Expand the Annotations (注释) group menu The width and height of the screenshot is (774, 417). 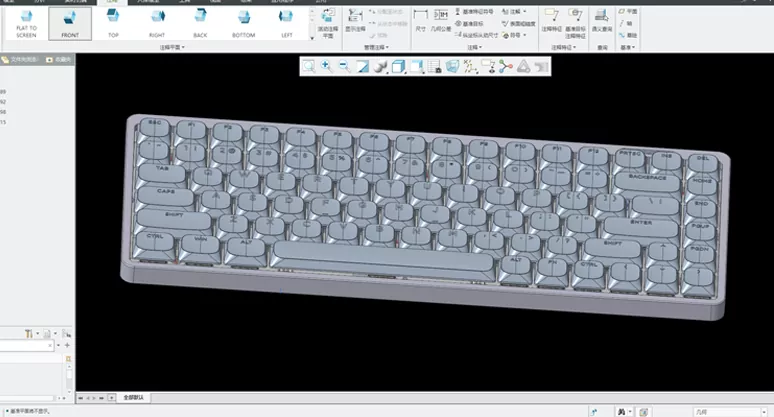pos(474,47)
